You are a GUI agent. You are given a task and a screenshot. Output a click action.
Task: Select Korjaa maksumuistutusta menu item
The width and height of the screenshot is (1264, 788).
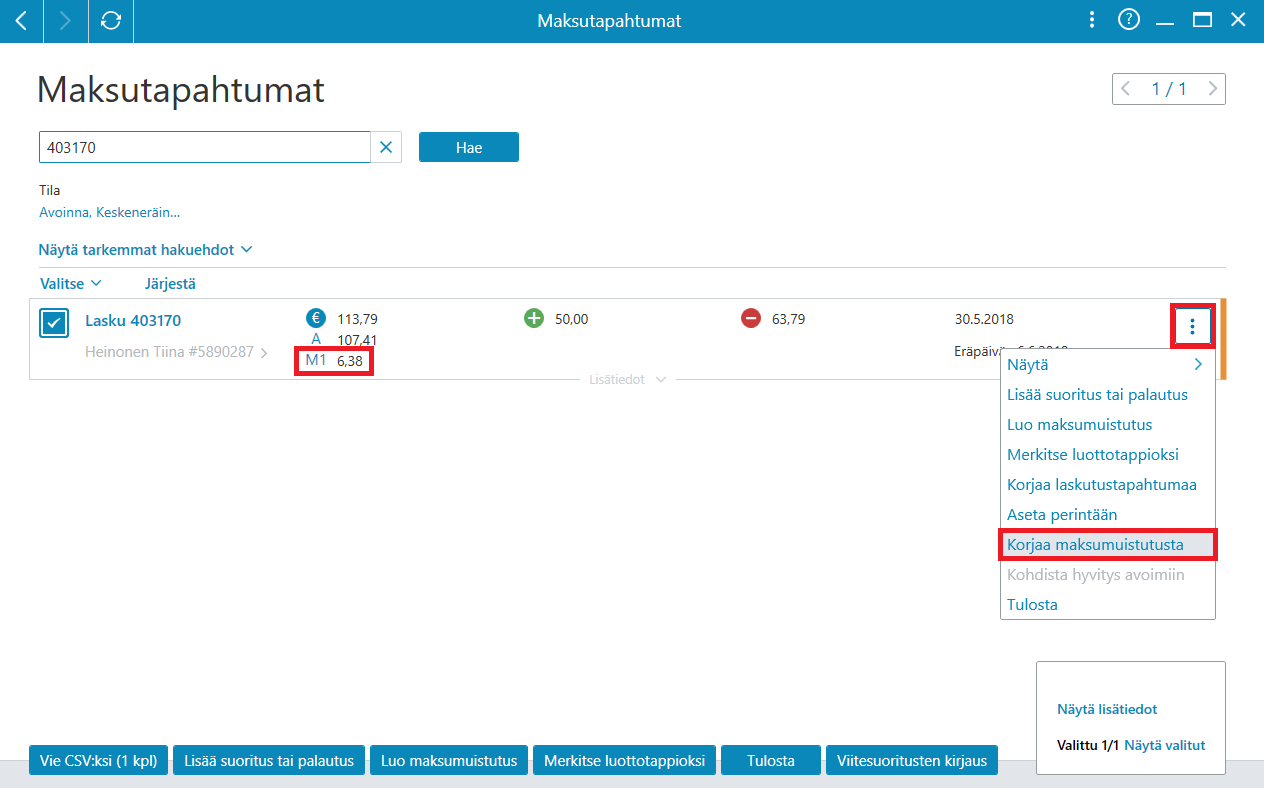1108,545
